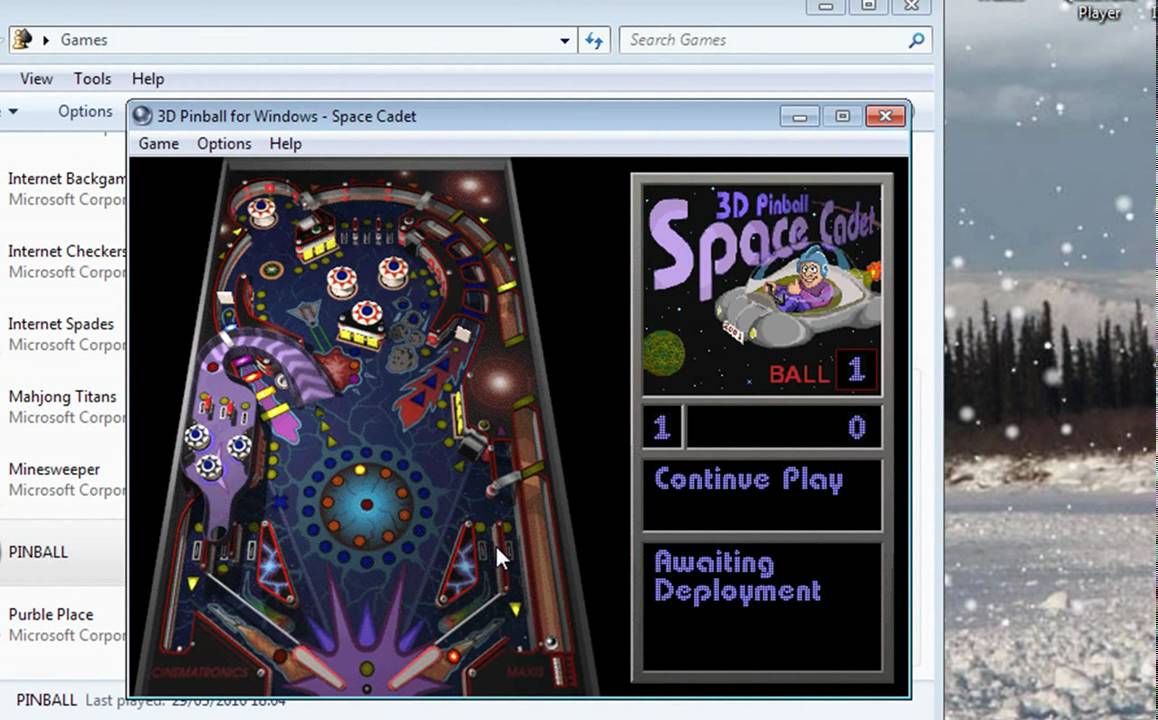Click Options in Games explorer toolbar
The height and width of the screenshot is (720, 1158).
click(x=86, y=112)
